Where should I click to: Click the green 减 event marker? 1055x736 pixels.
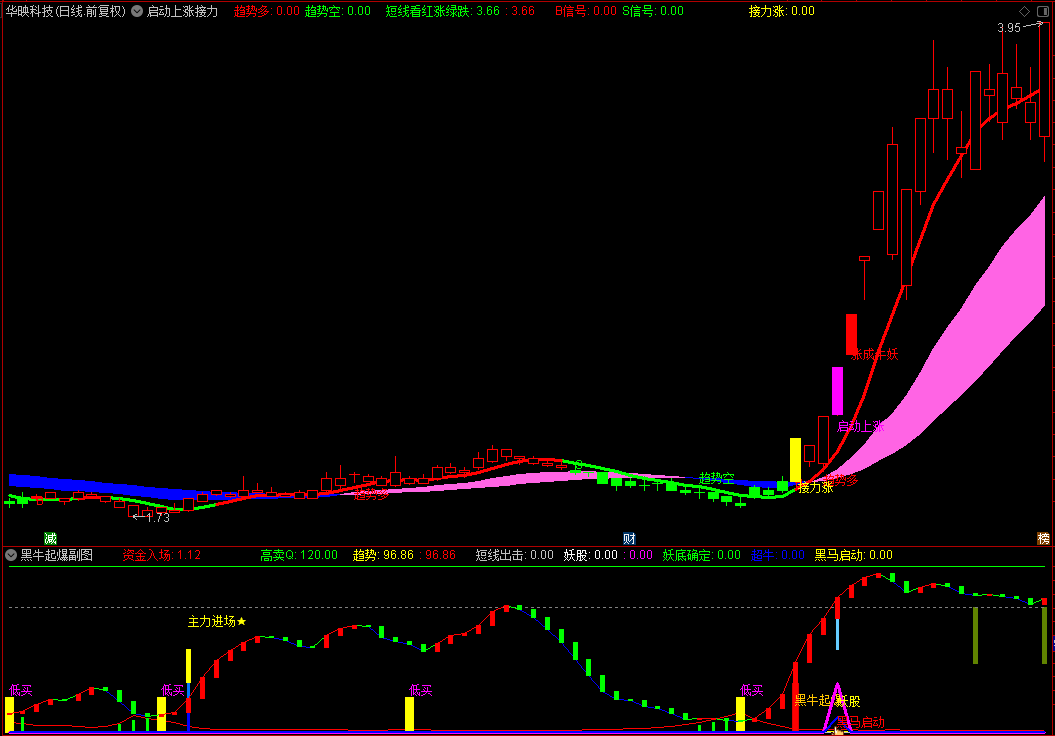[50, 538]
